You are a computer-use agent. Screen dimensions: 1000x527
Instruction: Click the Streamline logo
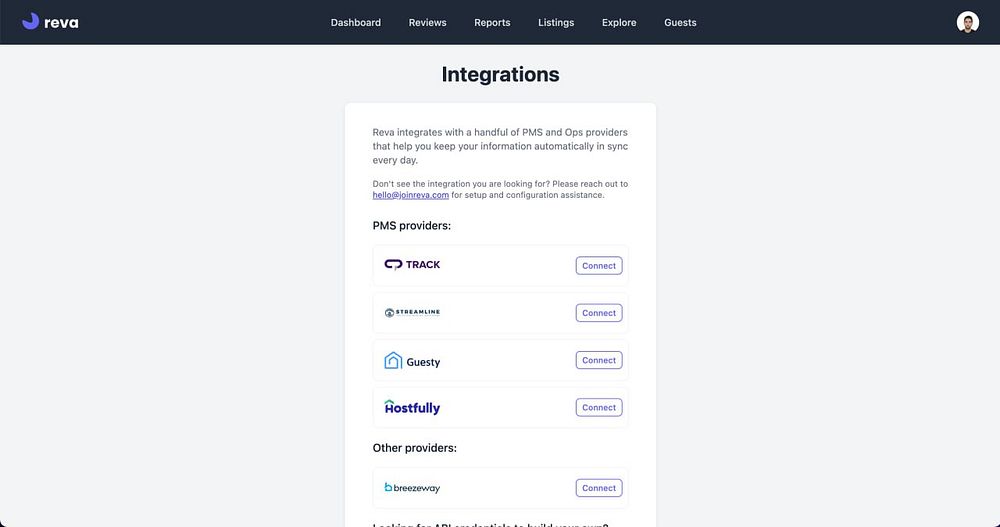412,313
